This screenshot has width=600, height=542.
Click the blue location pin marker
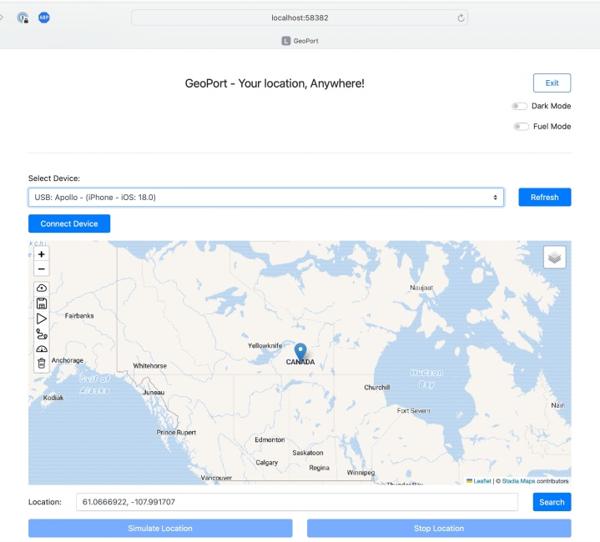300,350
